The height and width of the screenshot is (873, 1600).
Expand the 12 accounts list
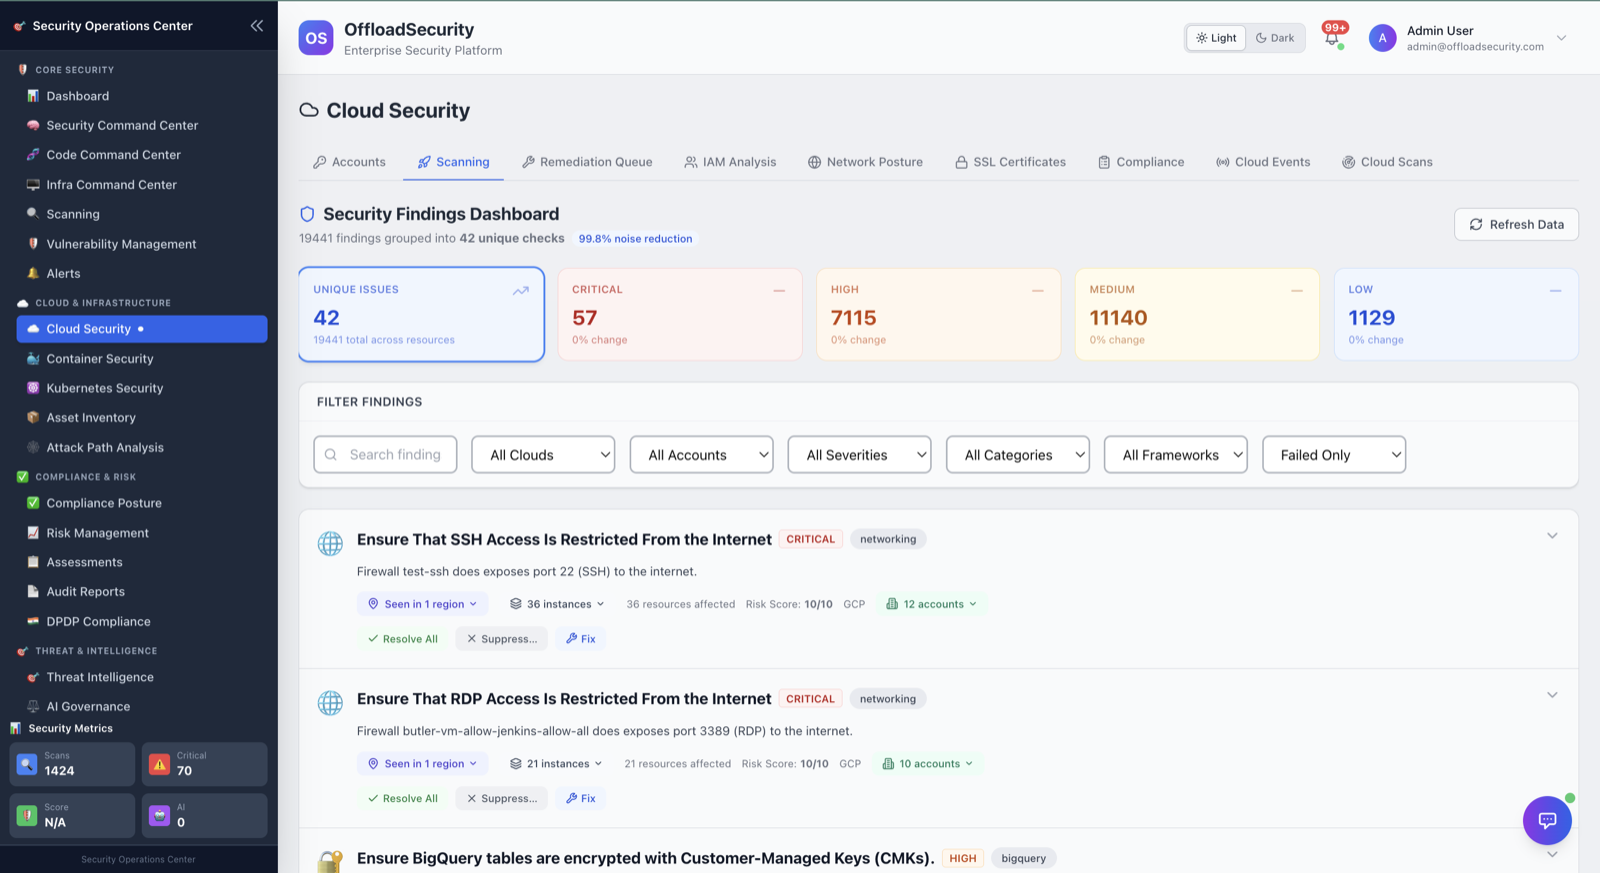(931, 604)
